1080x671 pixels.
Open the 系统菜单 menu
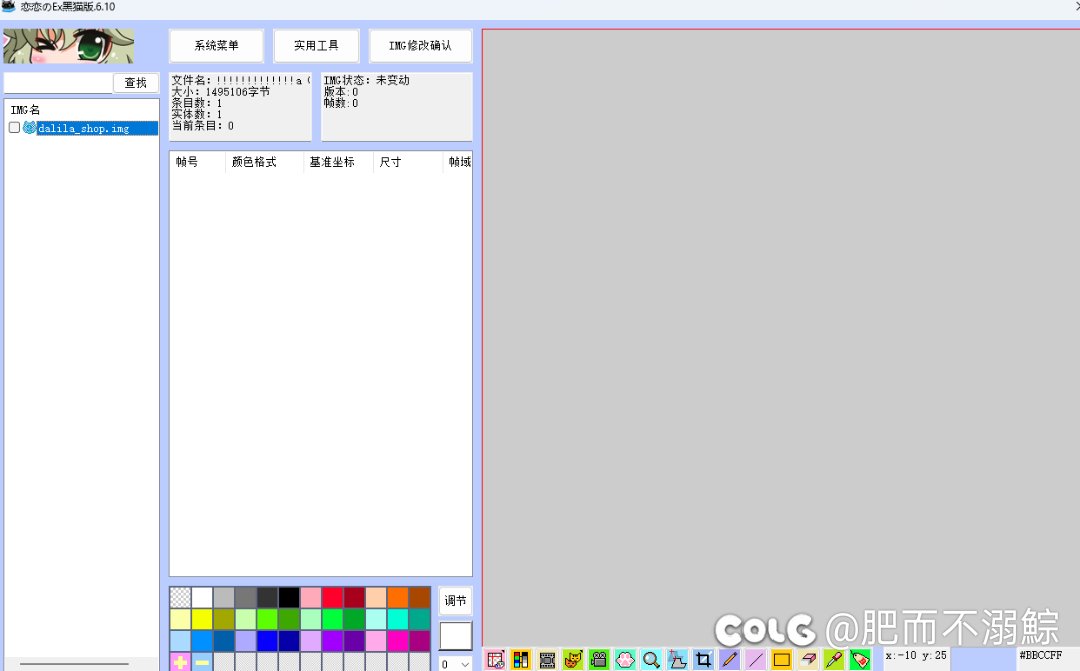tap(217, 46)
